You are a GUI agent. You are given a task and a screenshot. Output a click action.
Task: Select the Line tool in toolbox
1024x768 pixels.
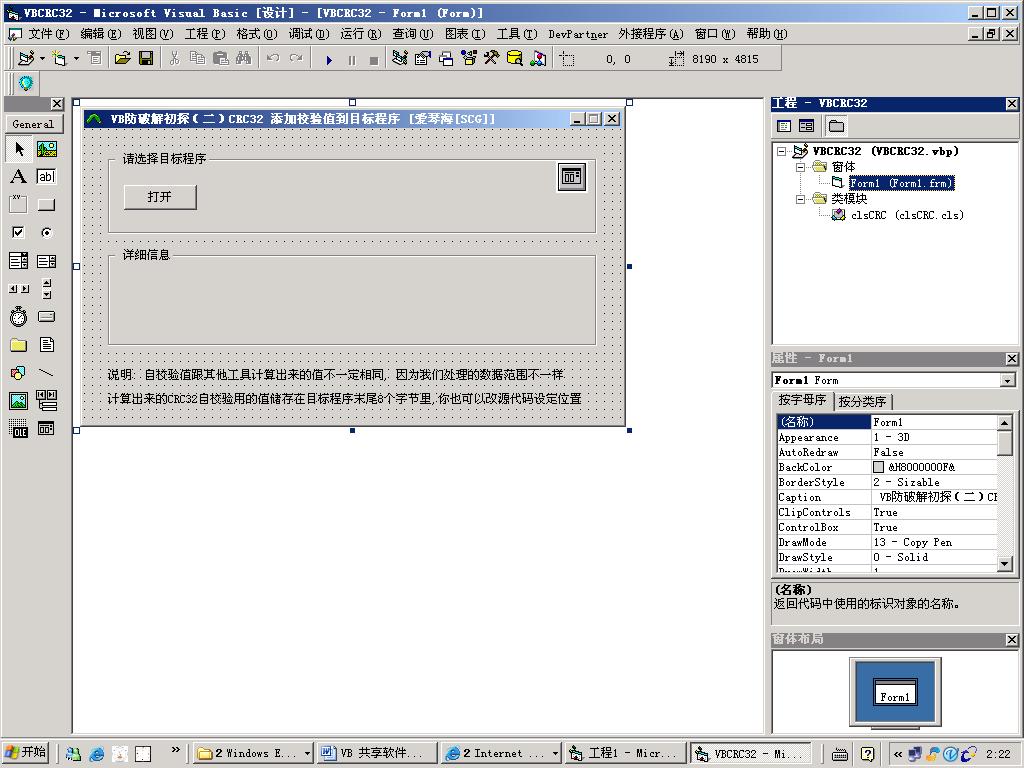coord(46,373)
